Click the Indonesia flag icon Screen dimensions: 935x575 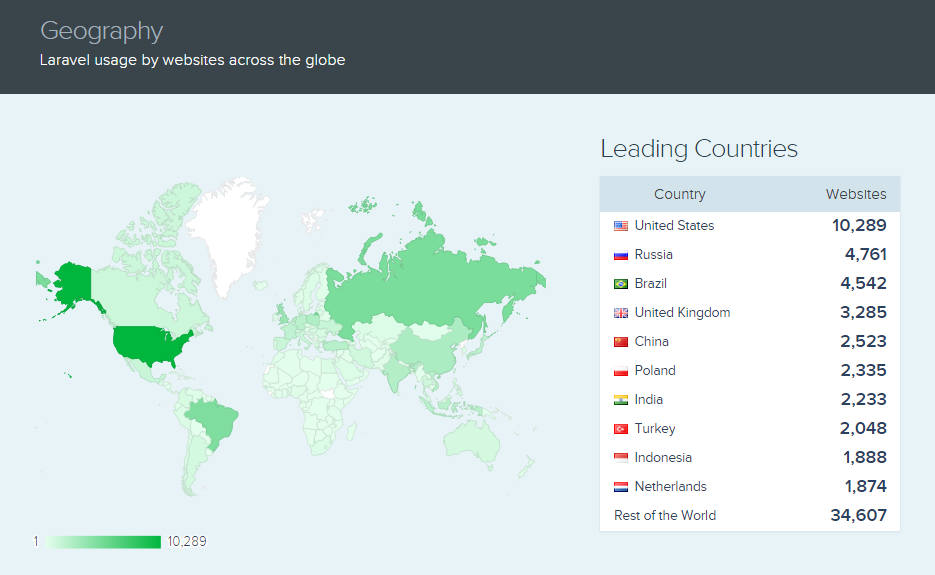(621, 458)
